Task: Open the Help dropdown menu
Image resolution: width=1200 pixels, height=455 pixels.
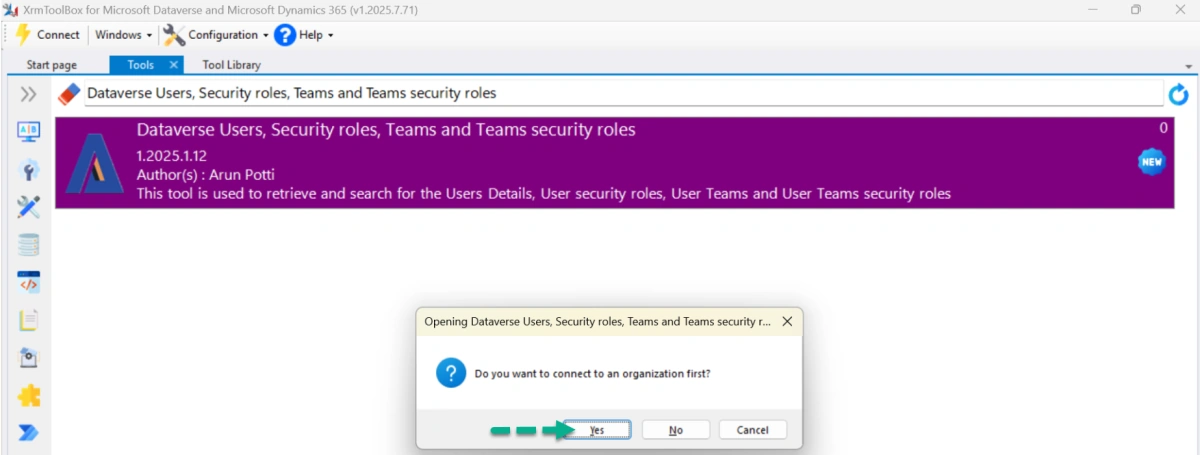Action: pos(304,35)
